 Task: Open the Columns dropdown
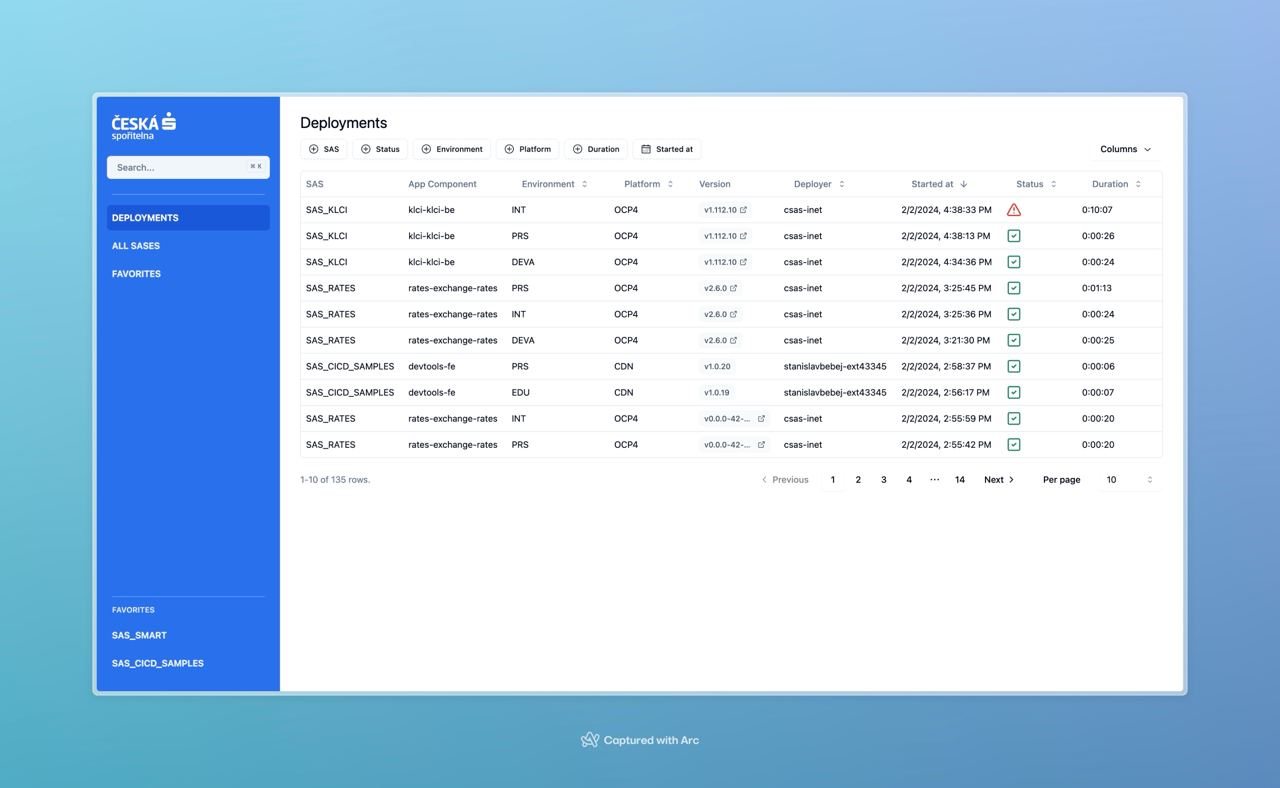(1126, 149)
